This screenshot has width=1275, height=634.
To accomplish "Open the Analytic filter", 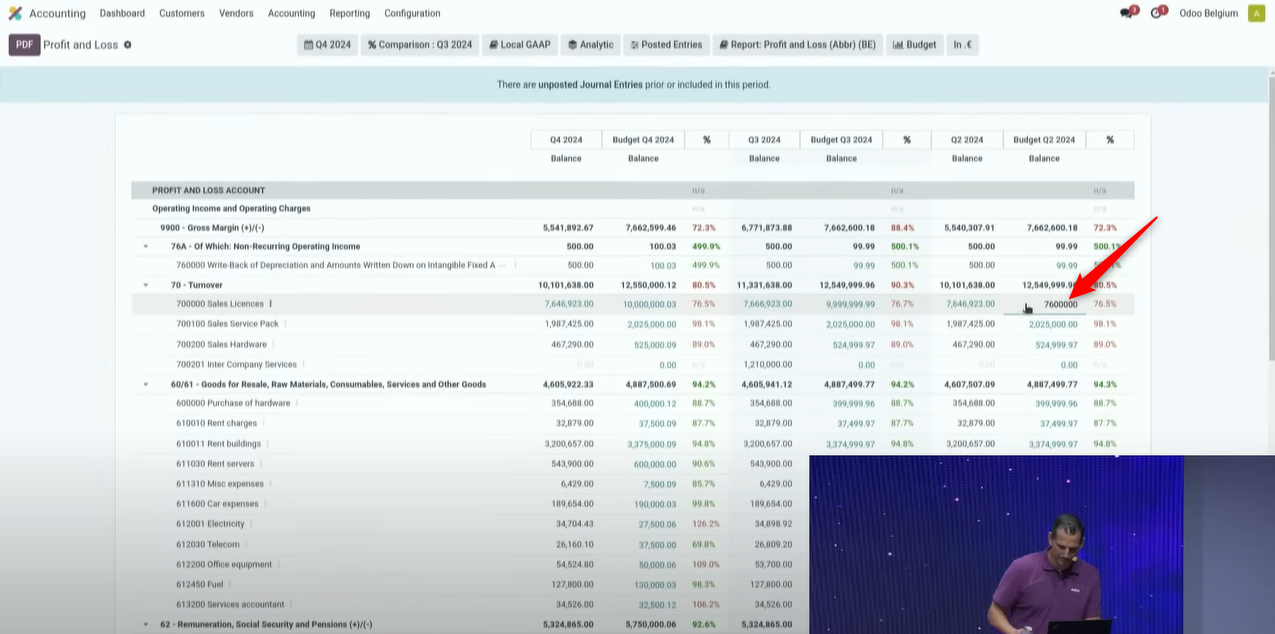I will [590, 45].
